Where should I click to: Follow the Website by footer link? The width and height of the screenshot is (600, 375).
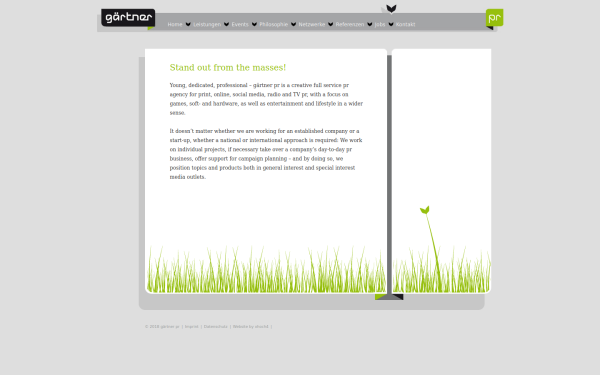pyautogui.click(x=251, y=327)
